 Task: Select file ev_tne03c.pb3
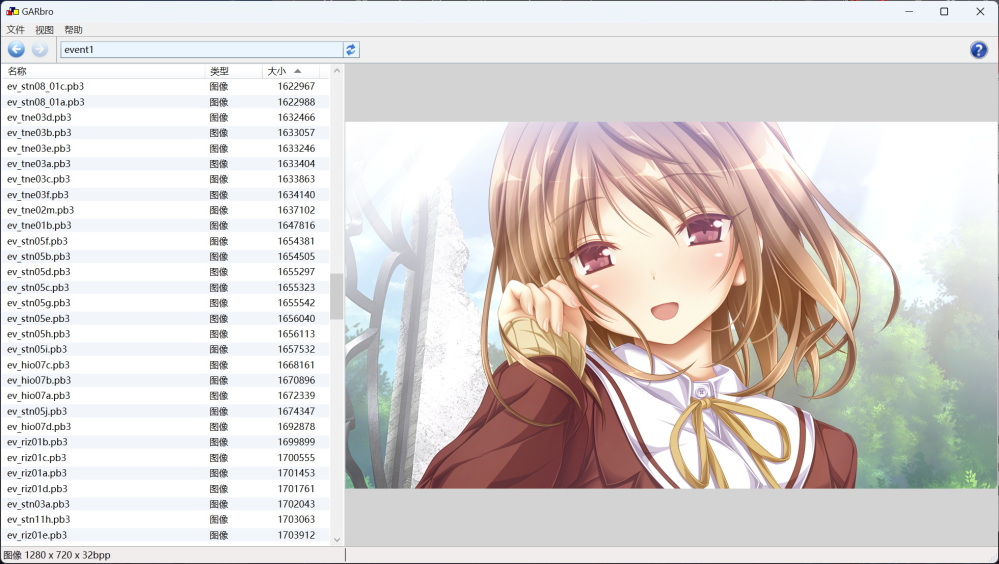[165, 179]
